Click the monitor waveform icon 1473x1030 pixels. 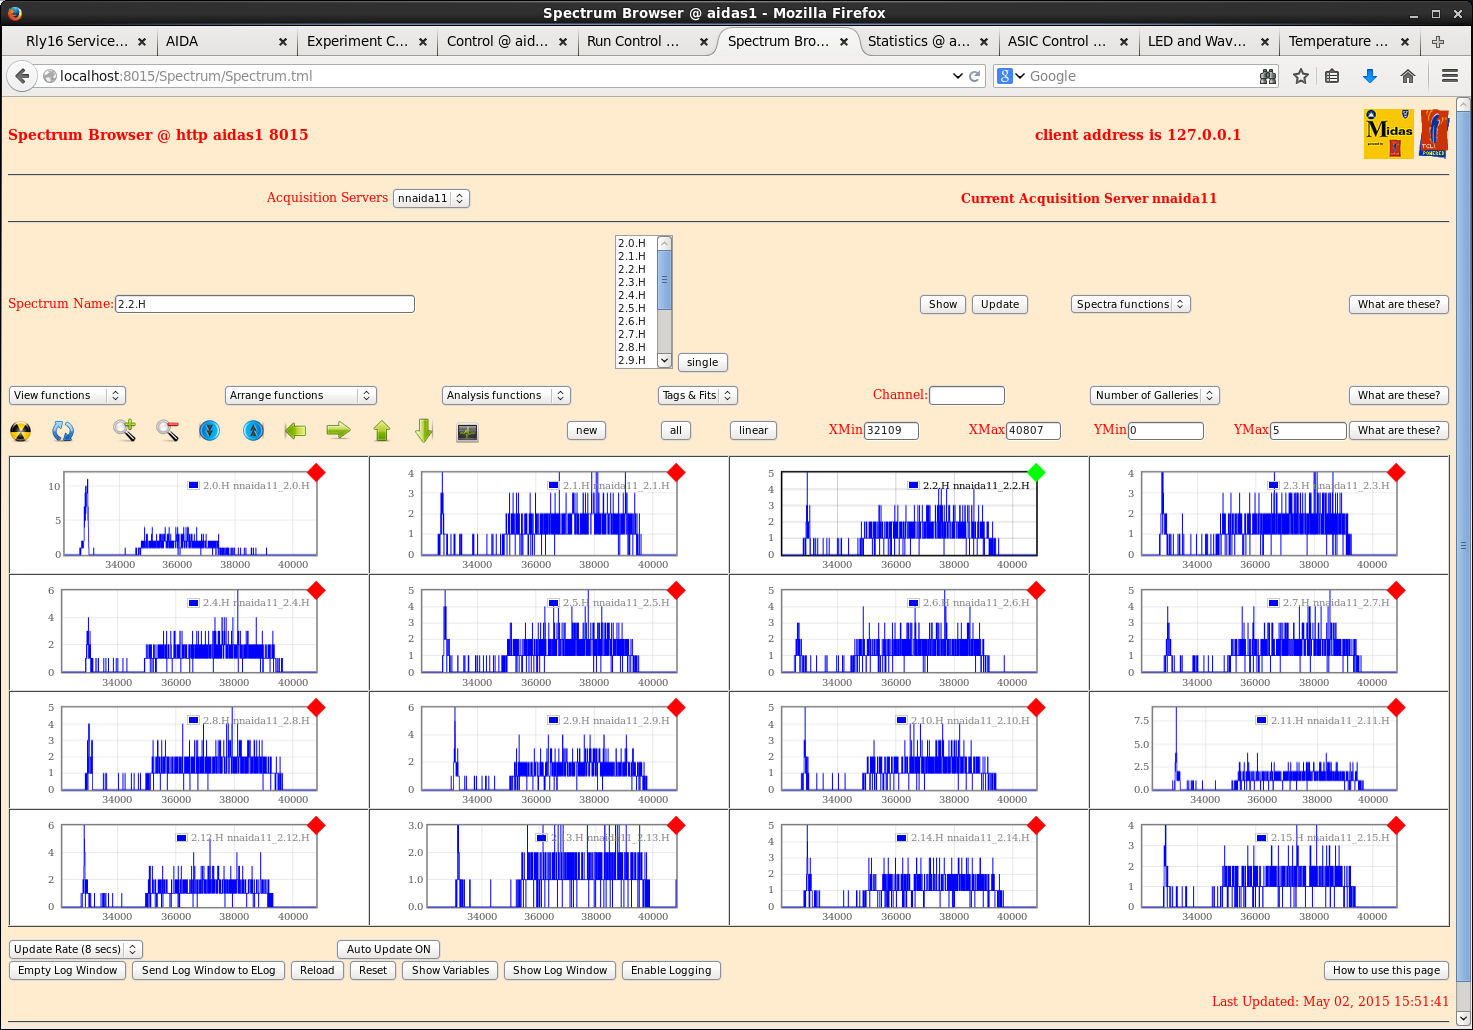(467, 432)
